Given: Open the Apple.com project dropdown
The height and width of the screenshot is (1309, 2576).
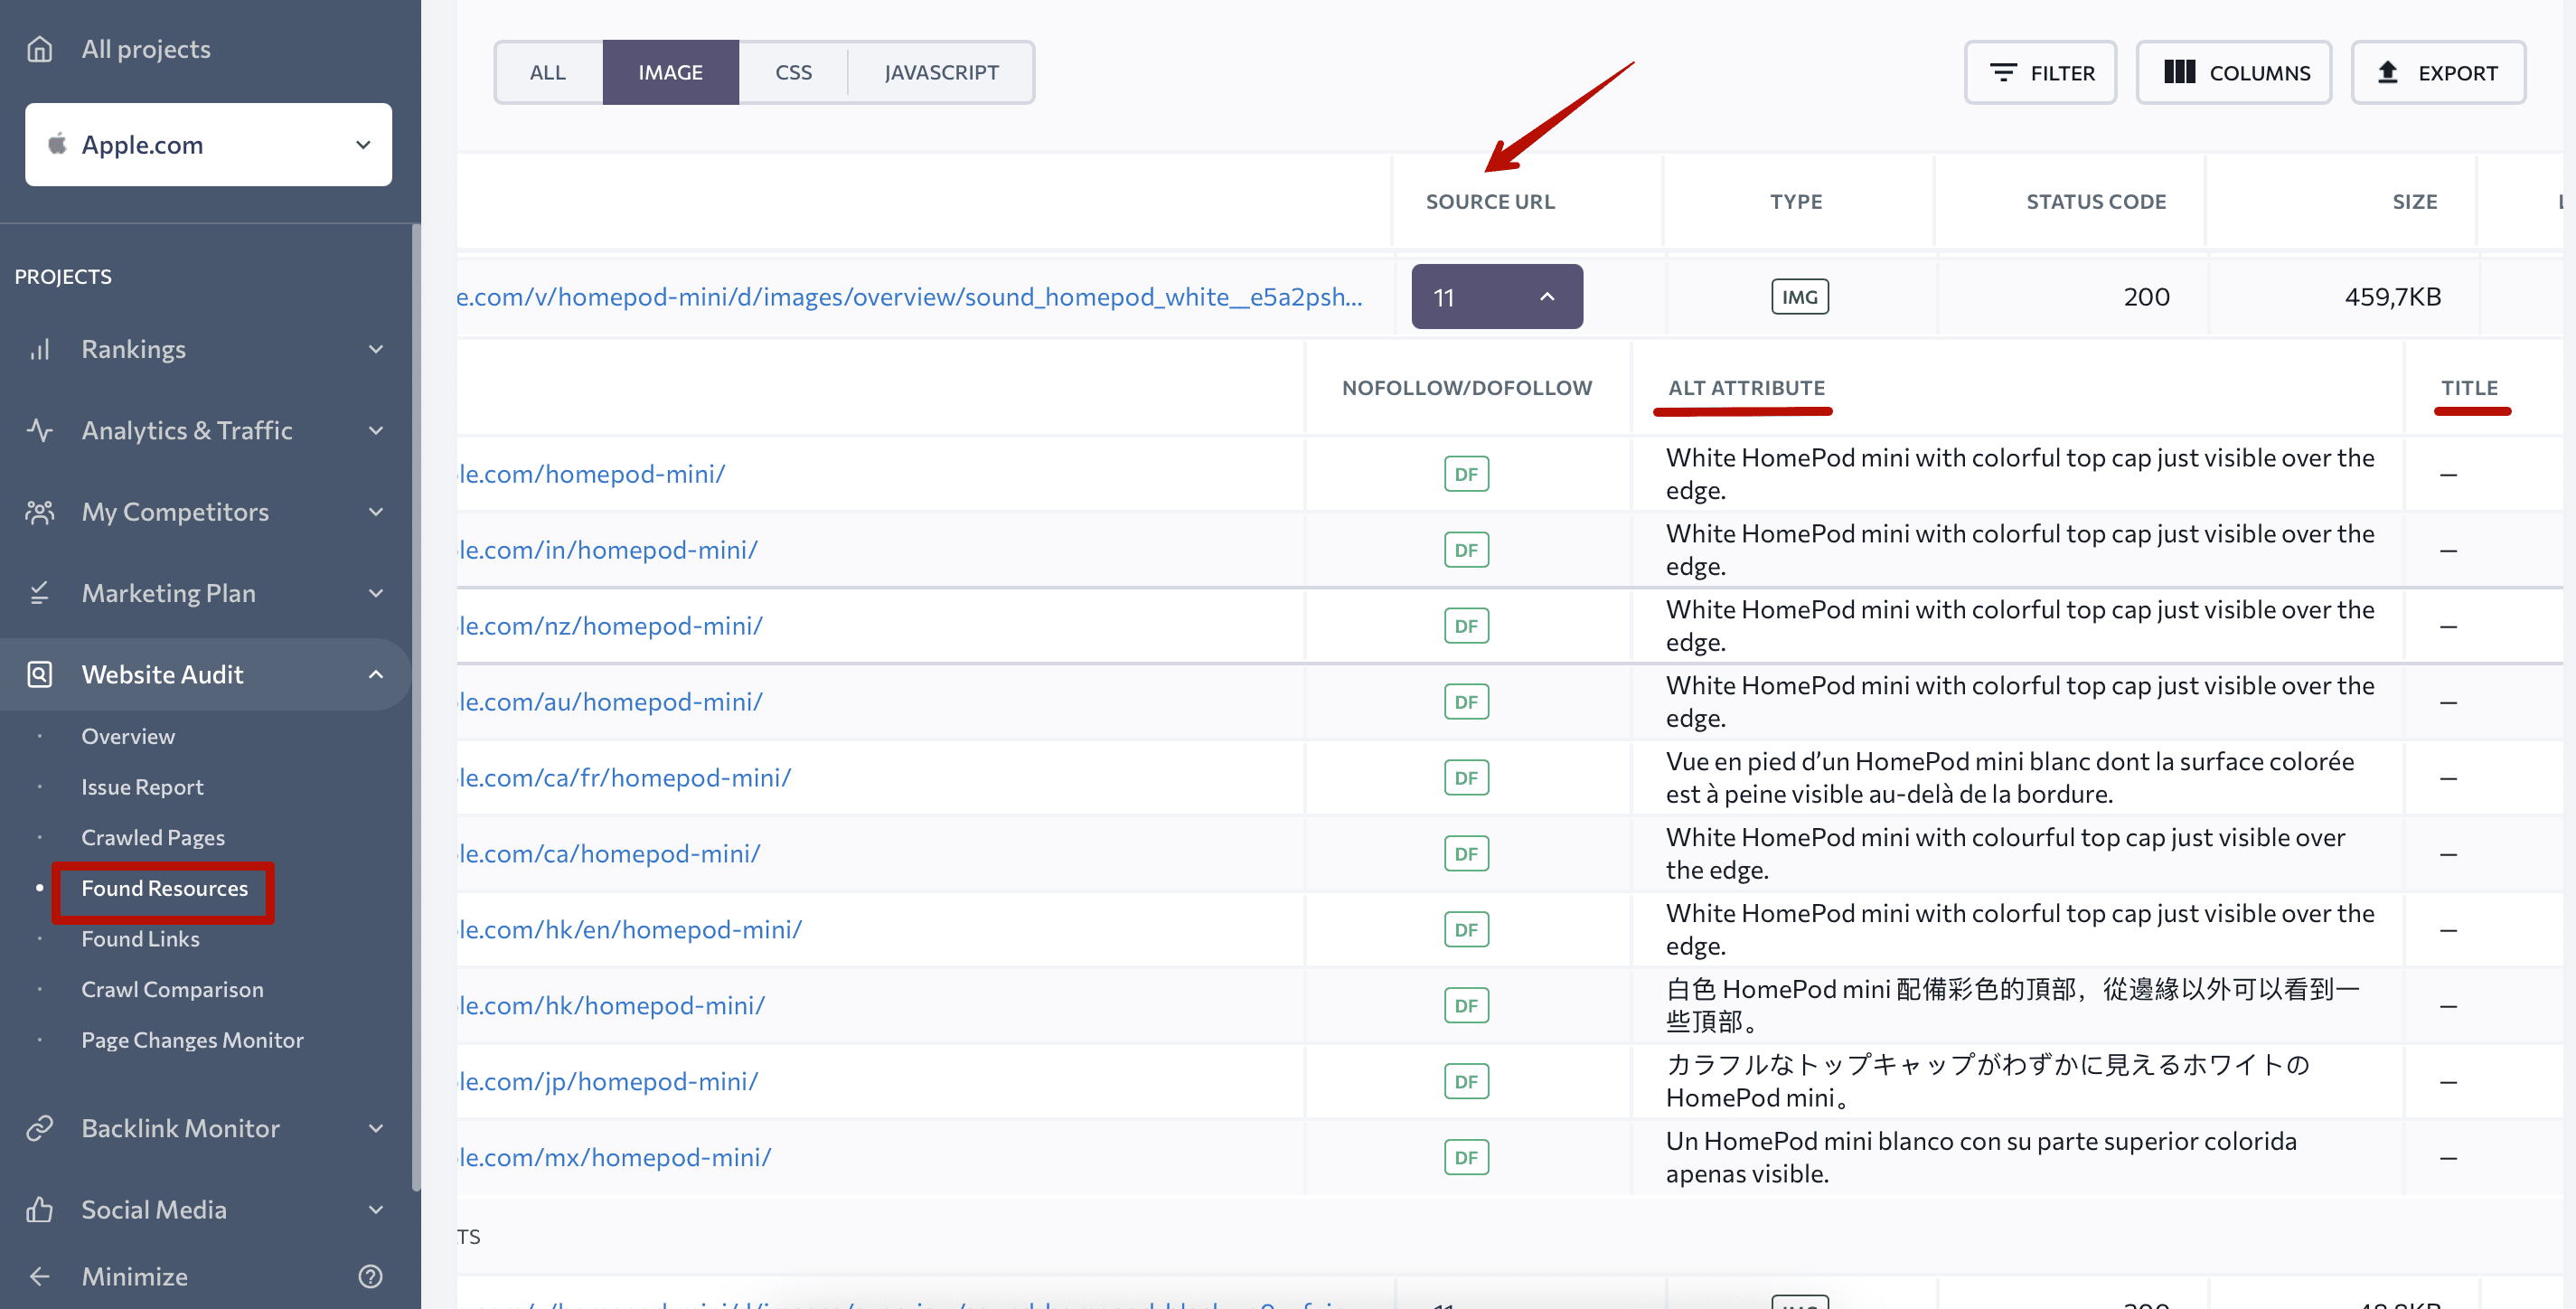Looking at the screenshot, I should point(208,144).
